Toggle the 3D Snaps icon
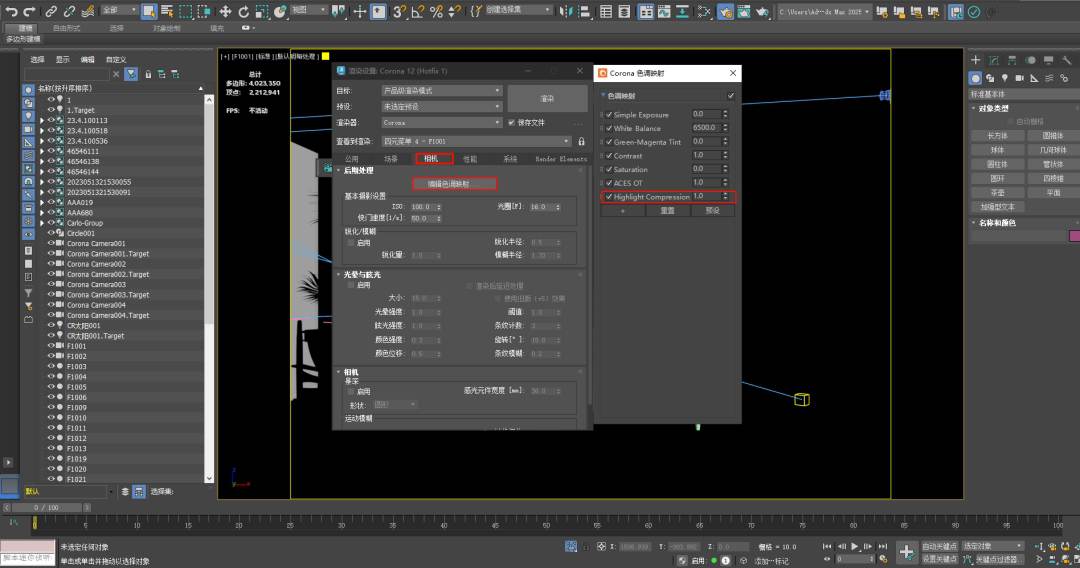The width and height of the screenshot is (1080, 568). (x=399, y=11)
